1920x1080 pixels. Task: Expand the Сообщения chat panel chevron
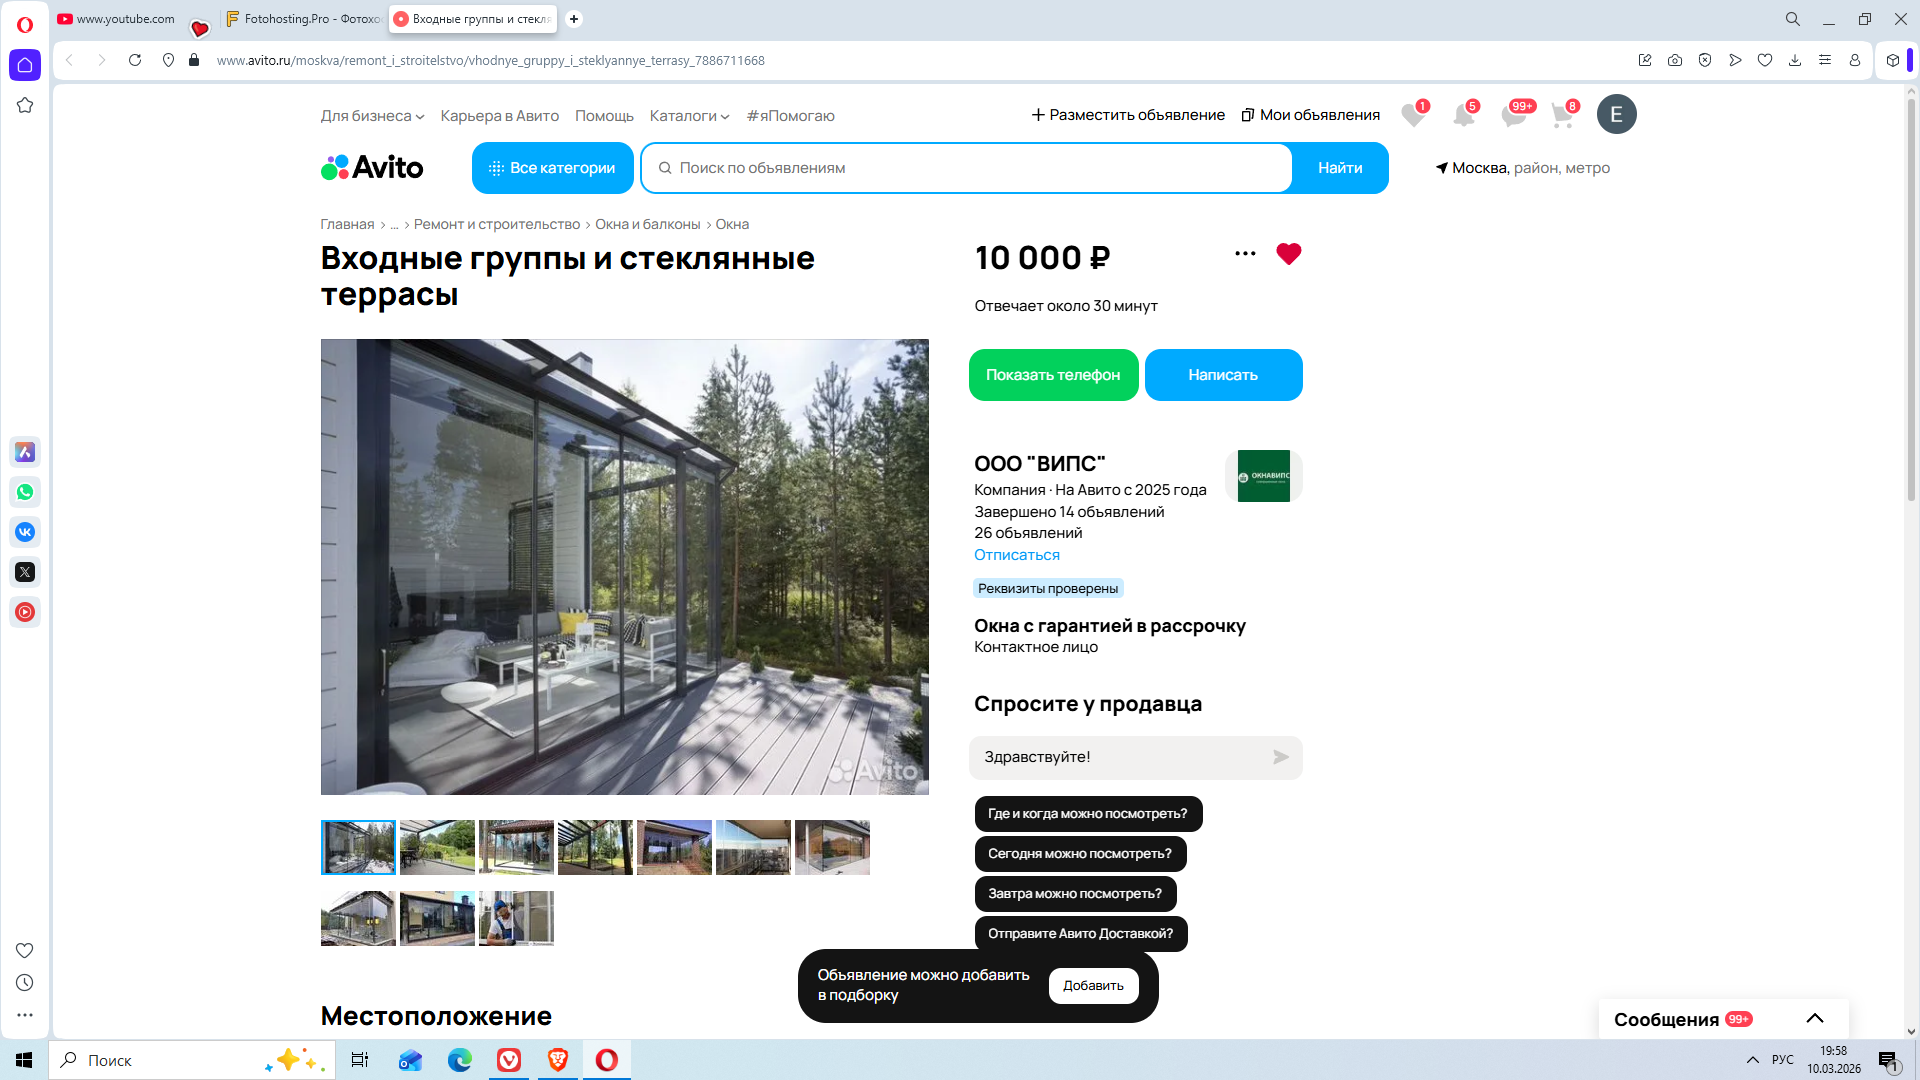click(x=1814, y=1019)
